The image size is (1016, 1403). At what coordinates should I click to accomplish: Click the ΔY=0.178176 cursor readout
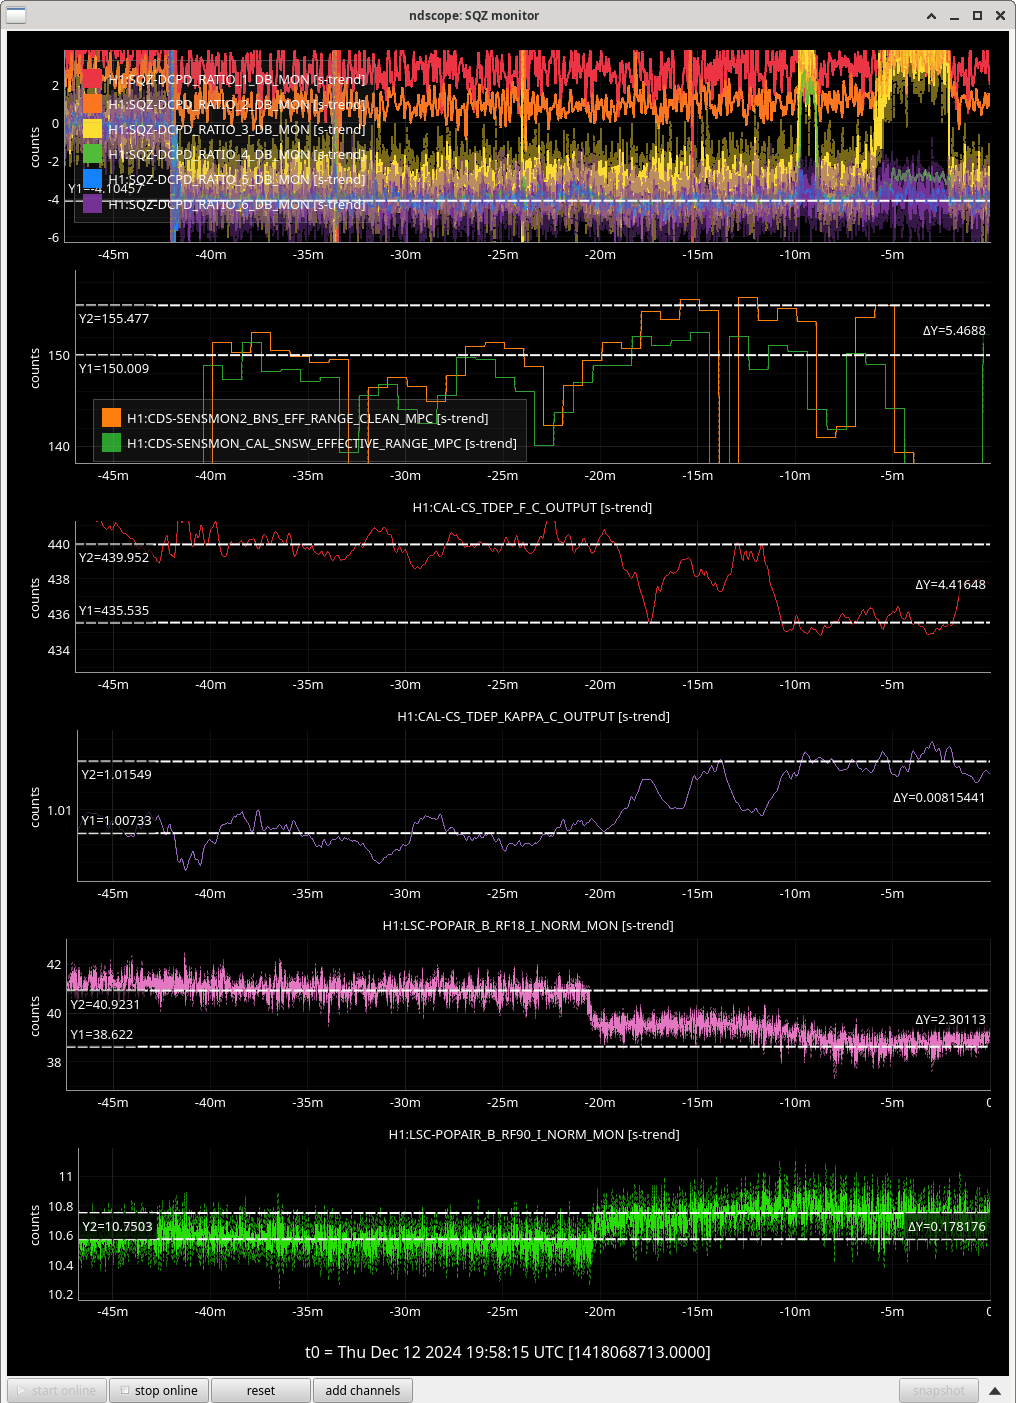[x=947, y=1227]
